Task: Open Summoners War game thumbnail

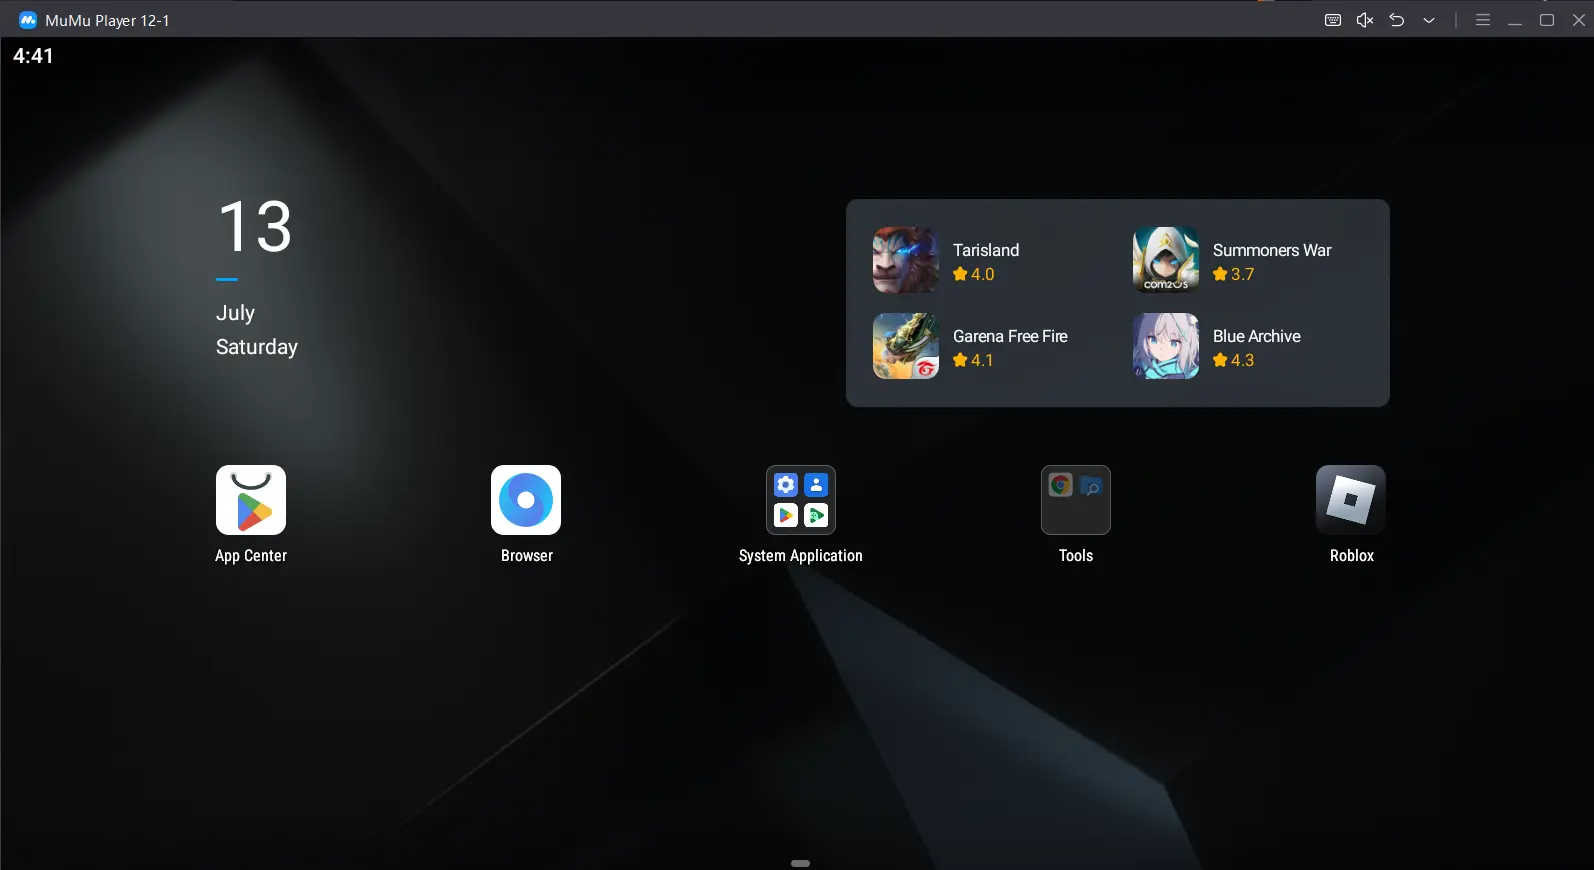Action: point(1166,260)
